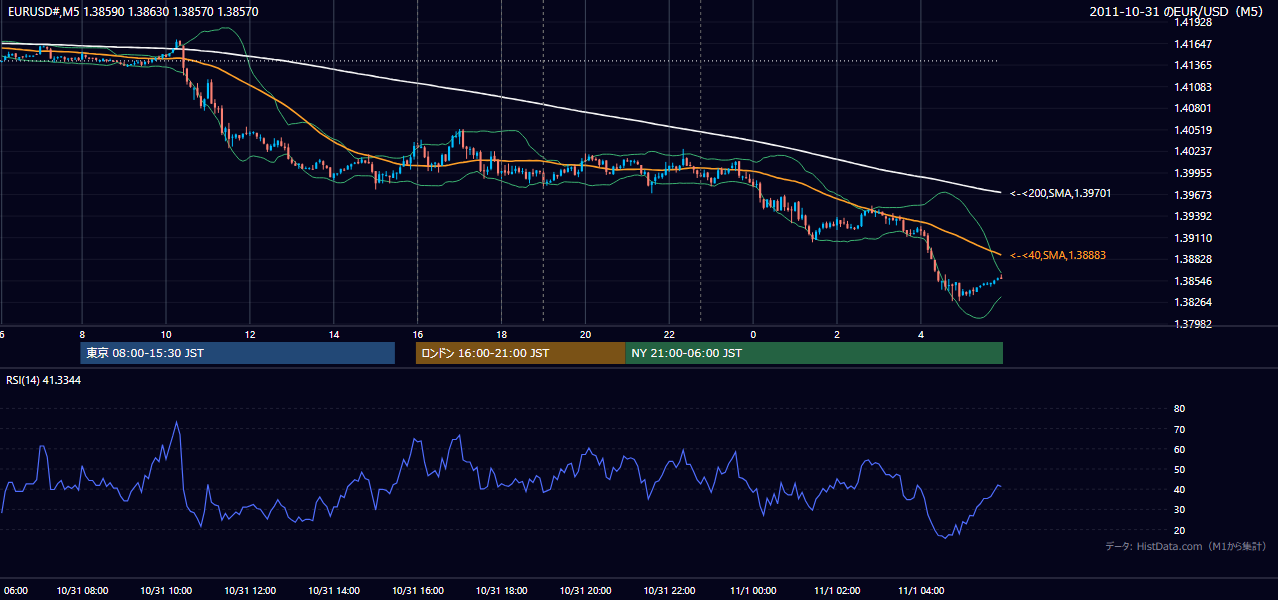Click hour tick 20 under price chart

pyautogui.click(x=586, y=334)
